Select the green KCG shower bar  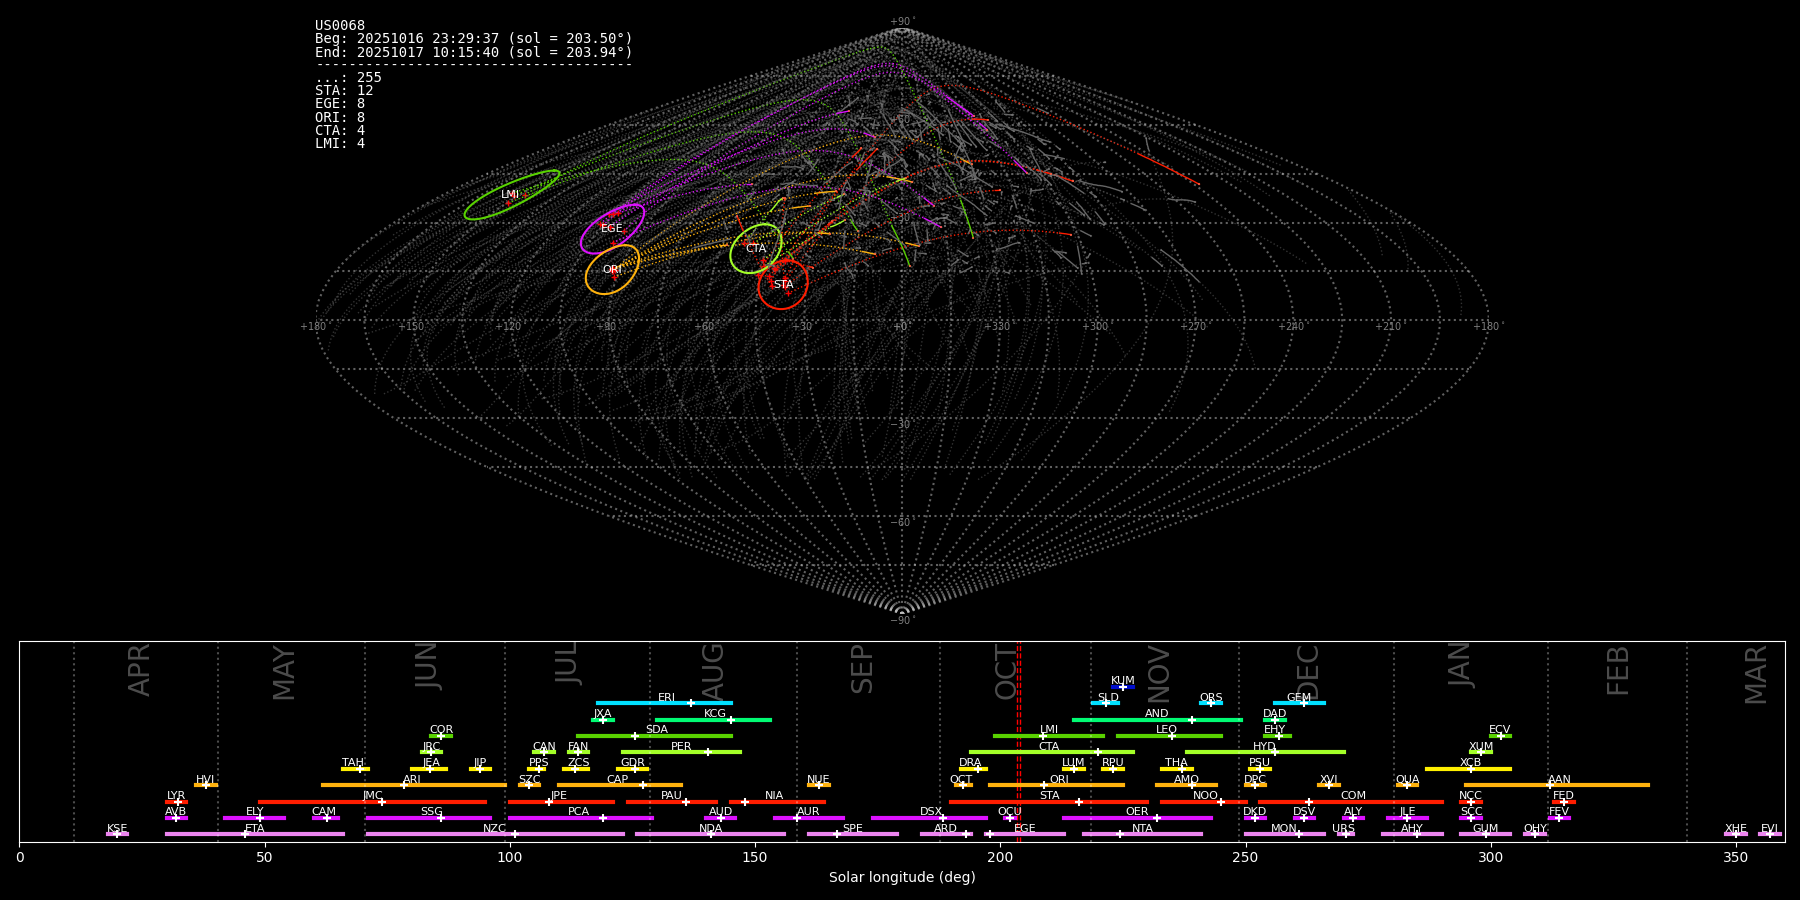click(x=713, y=719)
